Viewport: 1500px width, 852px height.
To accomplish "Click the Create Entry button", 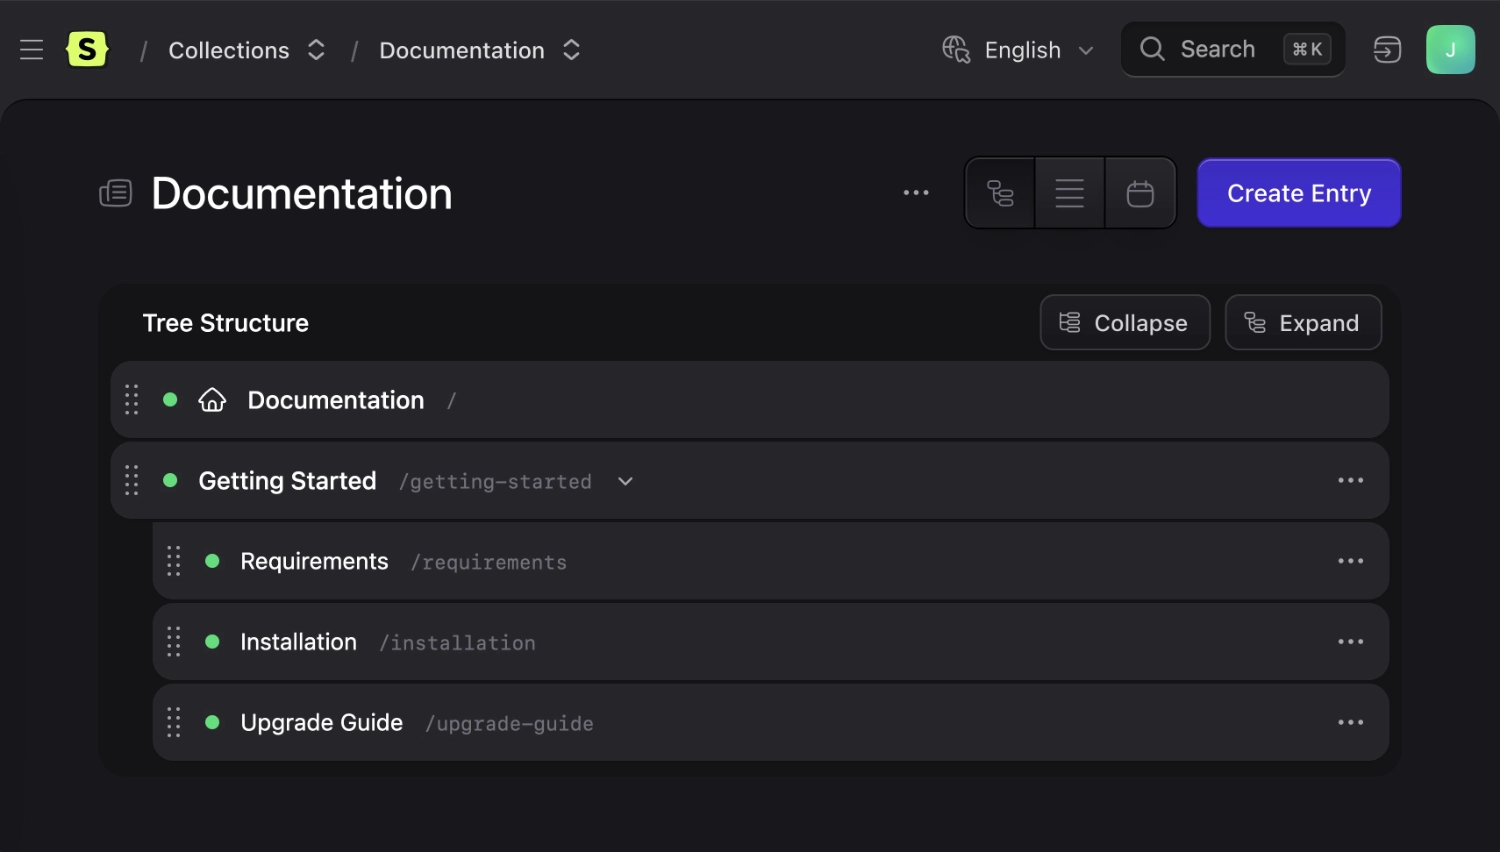I will (x=1298, y=192).
